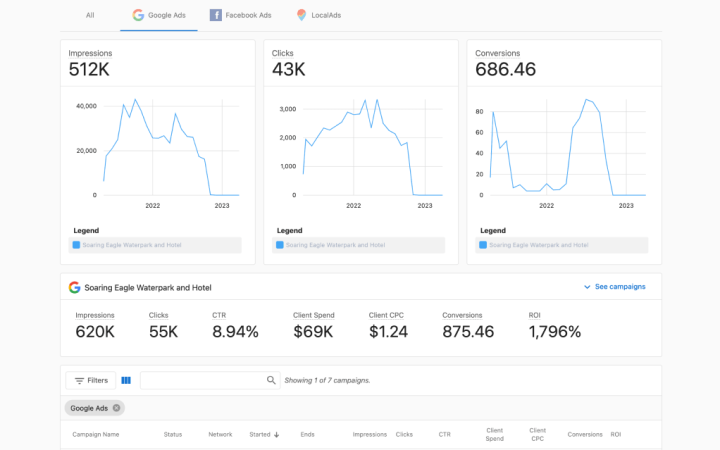
Task: Click the search magnifier icon
Action: click(x=271, y=380)
